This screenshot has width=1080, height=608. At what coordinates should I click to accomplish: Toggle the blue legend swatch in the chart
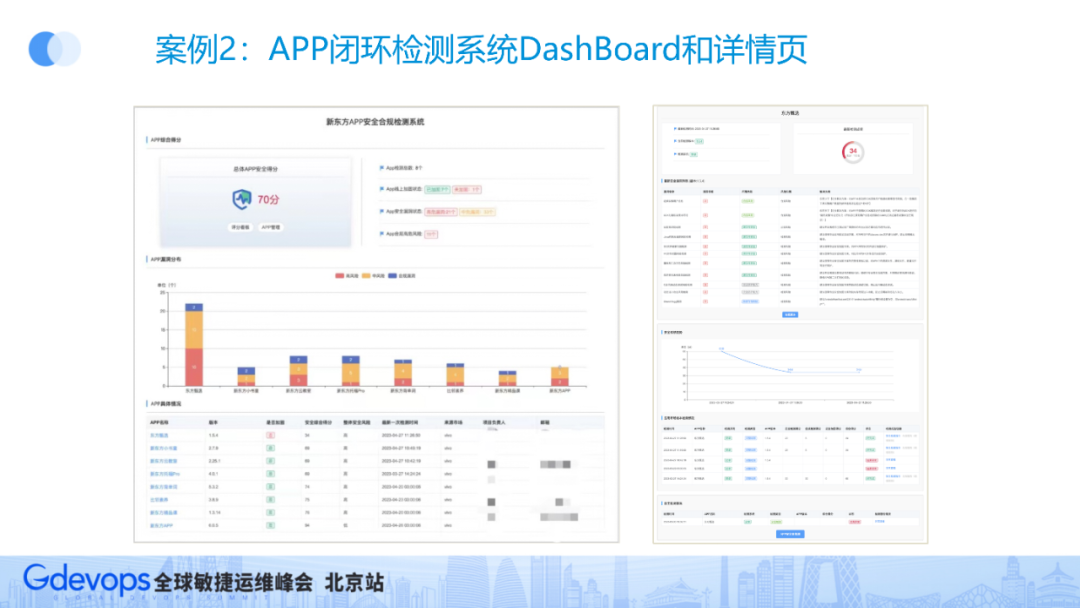click(x=393, y=275)
